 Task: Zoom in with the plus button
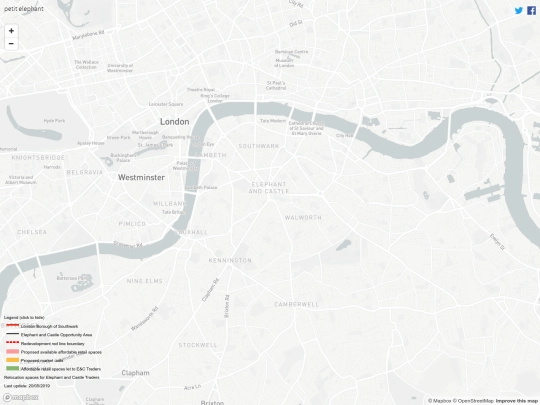(11, 31)
